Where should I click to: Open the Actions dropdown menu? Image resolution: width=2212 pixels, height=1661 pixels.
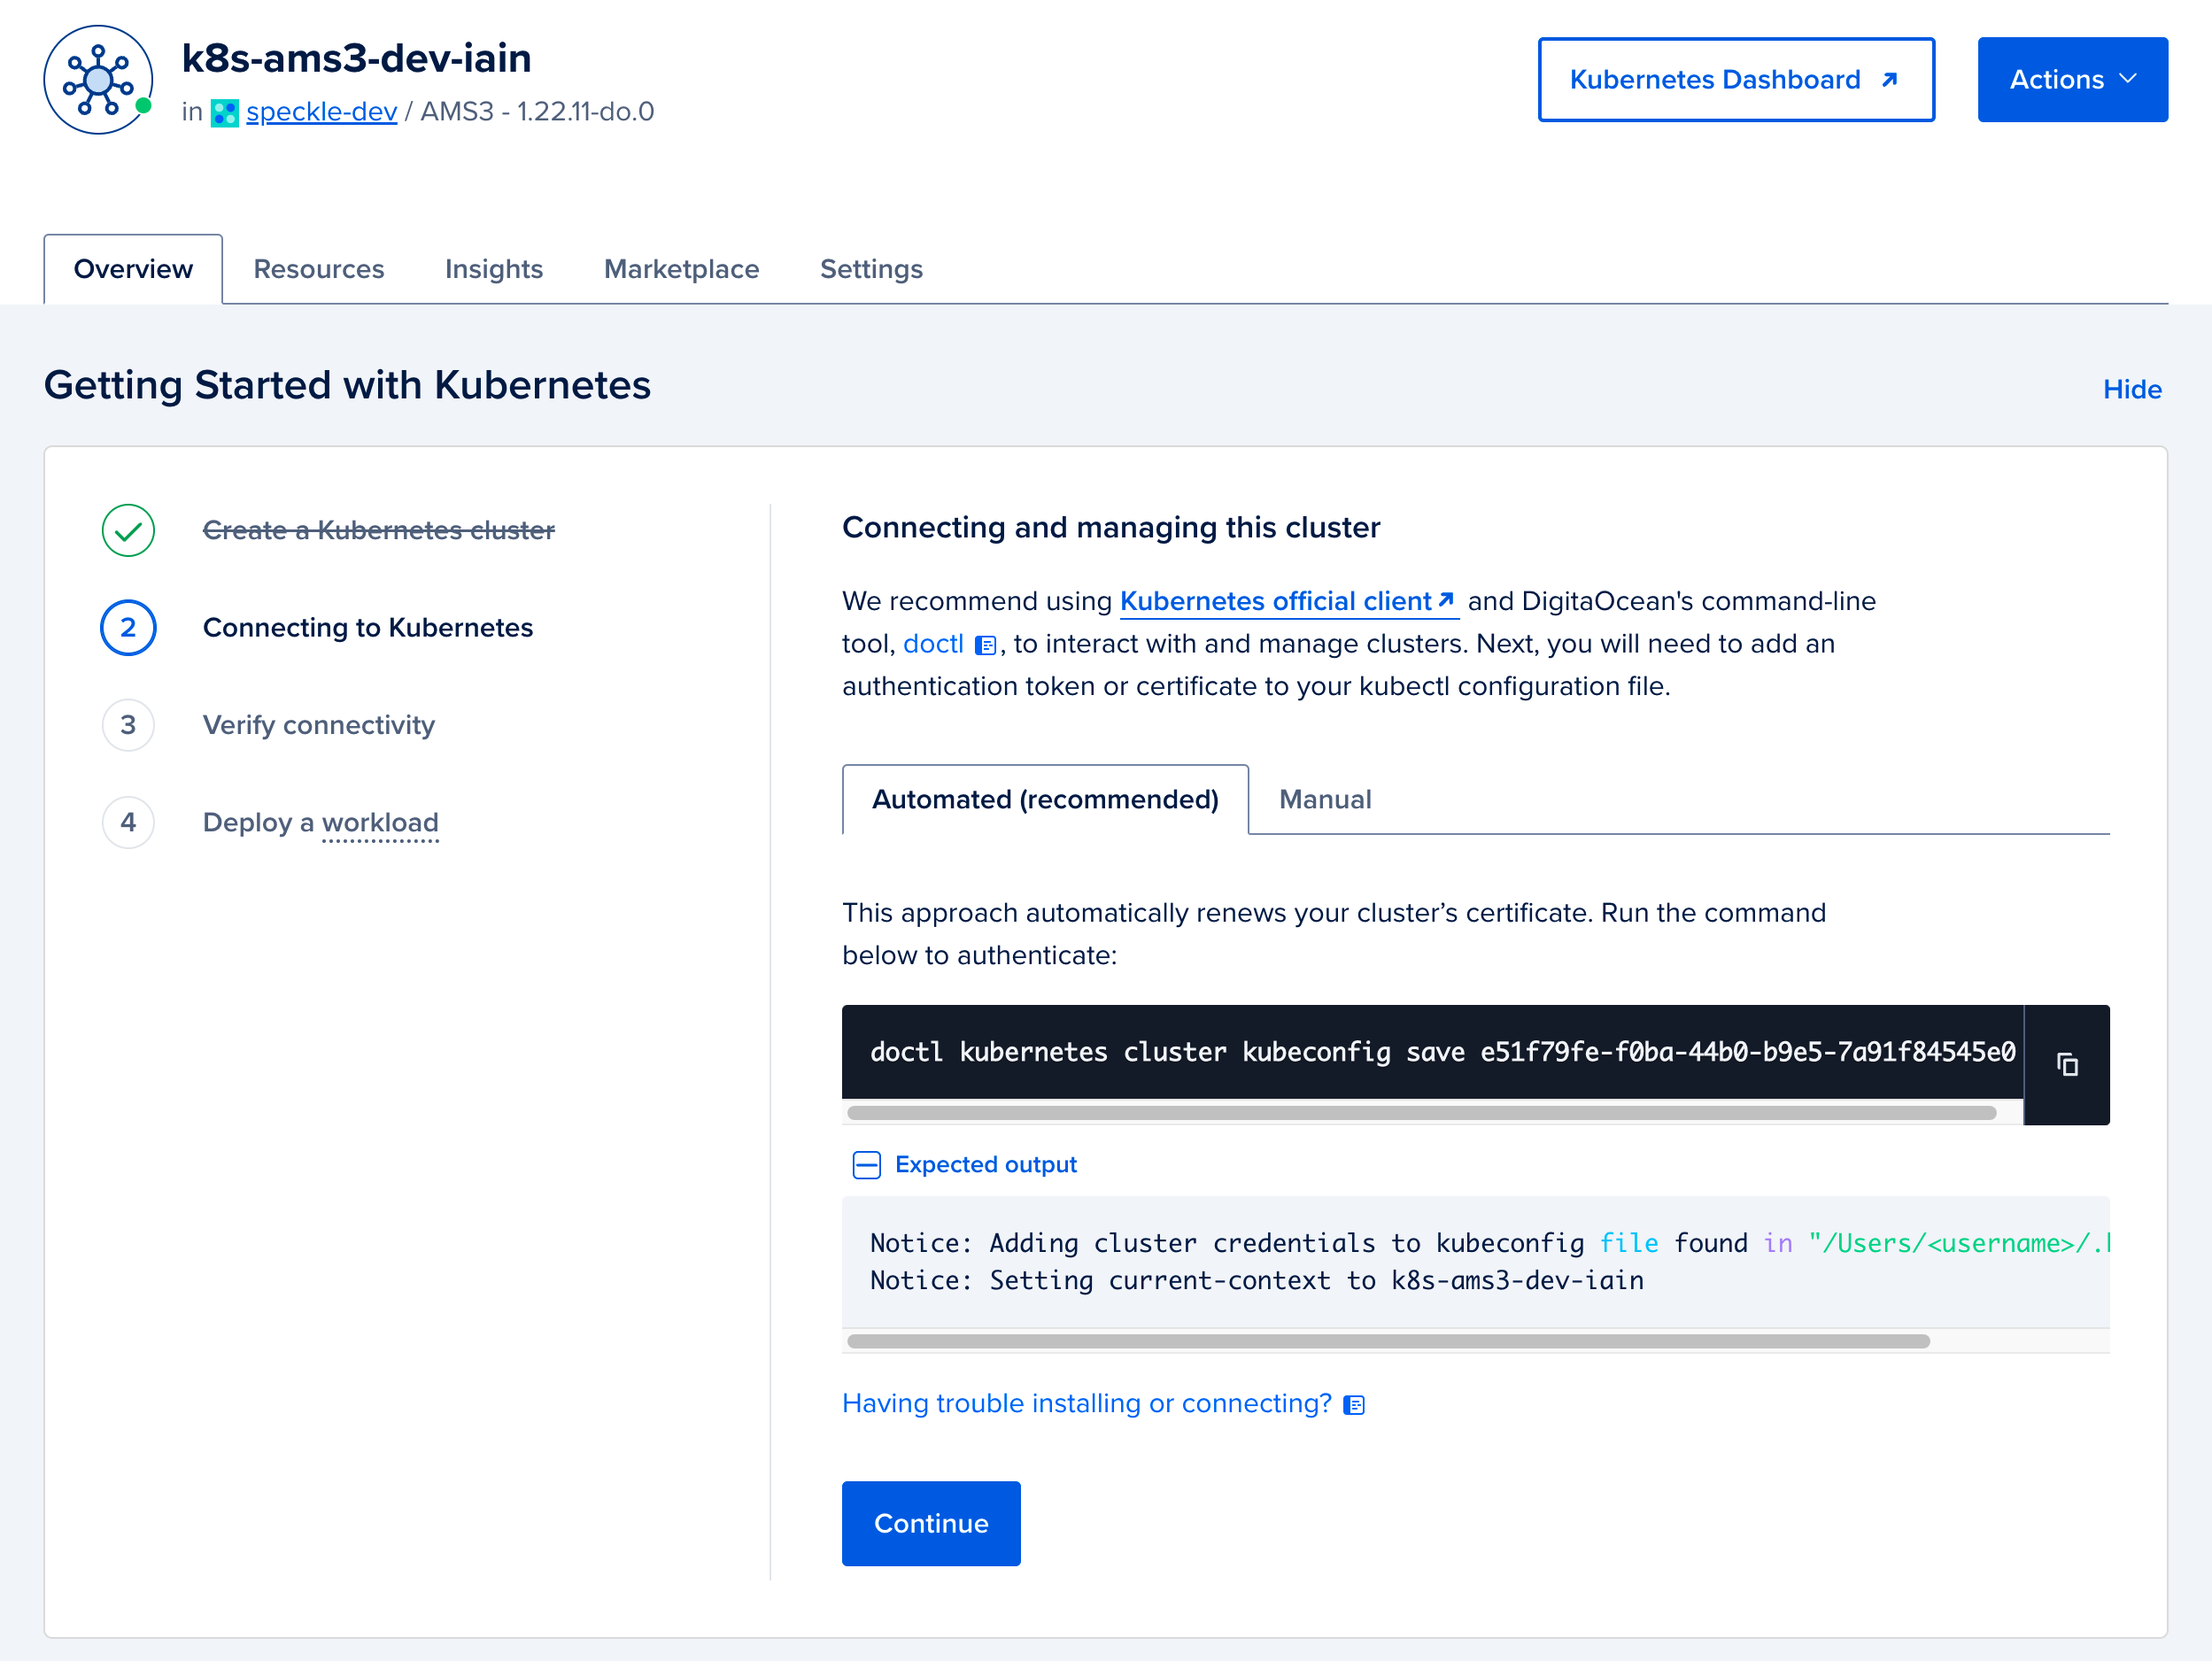(2072, 80)
